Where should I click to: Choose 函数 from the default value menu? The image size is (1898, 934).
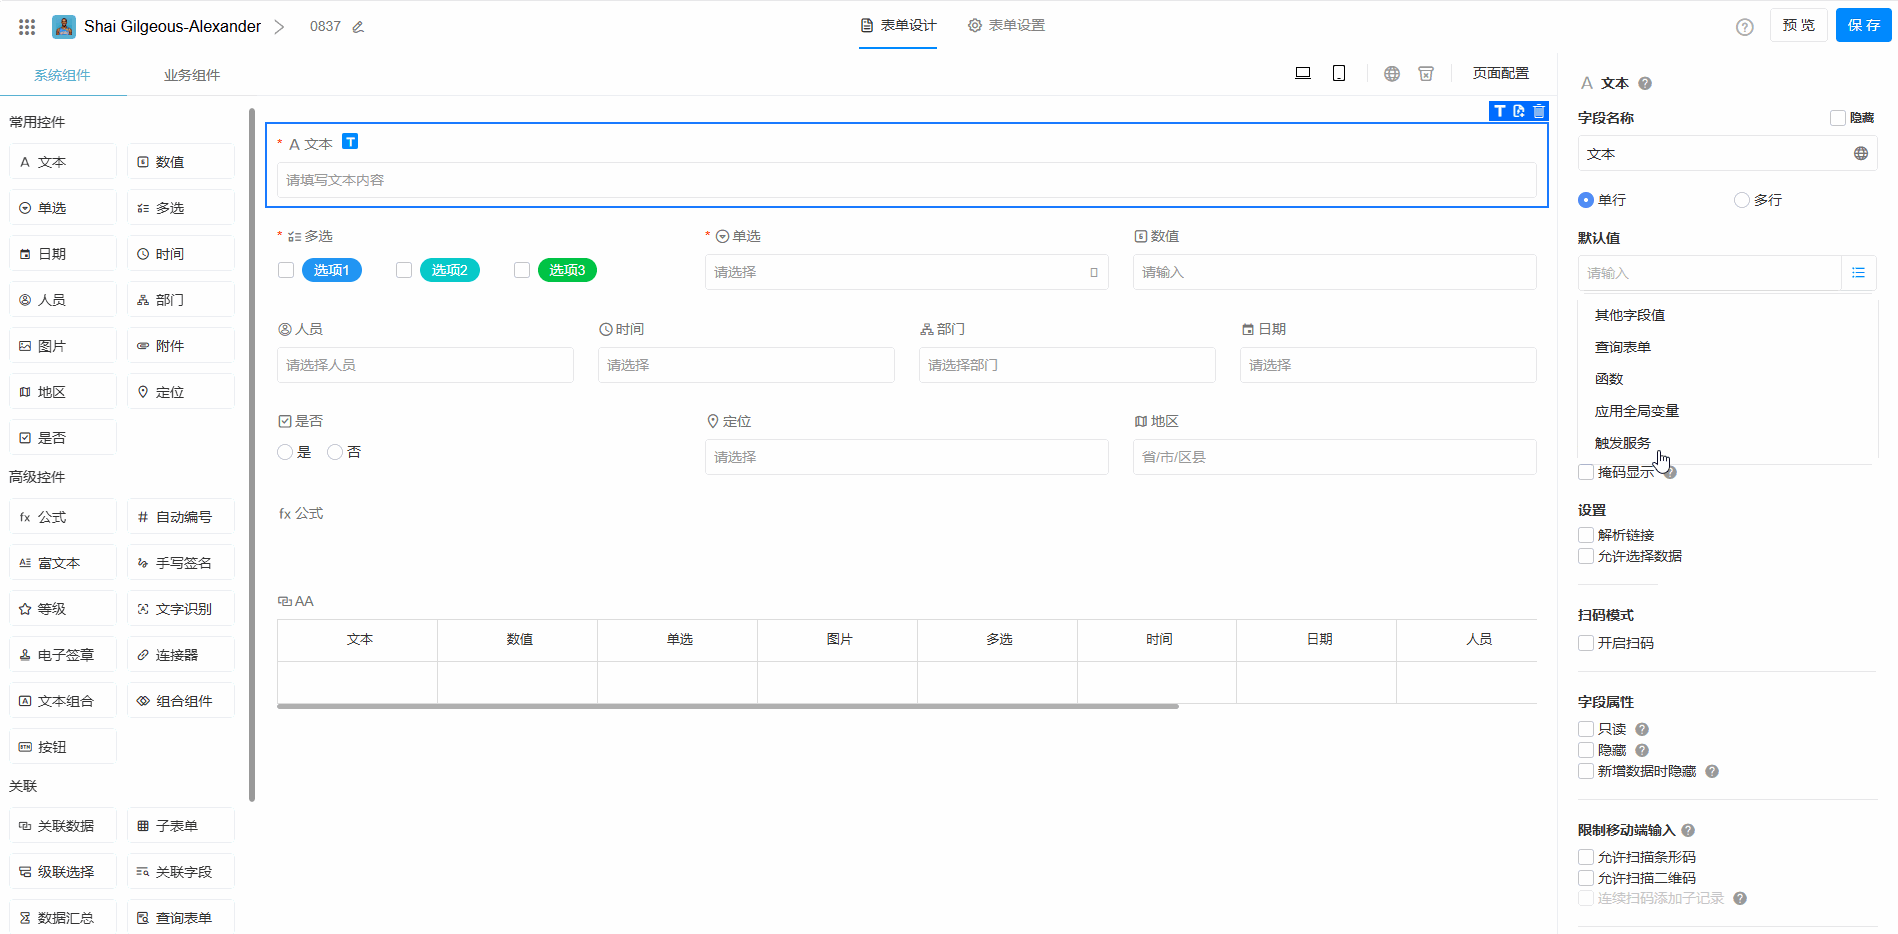coord(1609,379)
